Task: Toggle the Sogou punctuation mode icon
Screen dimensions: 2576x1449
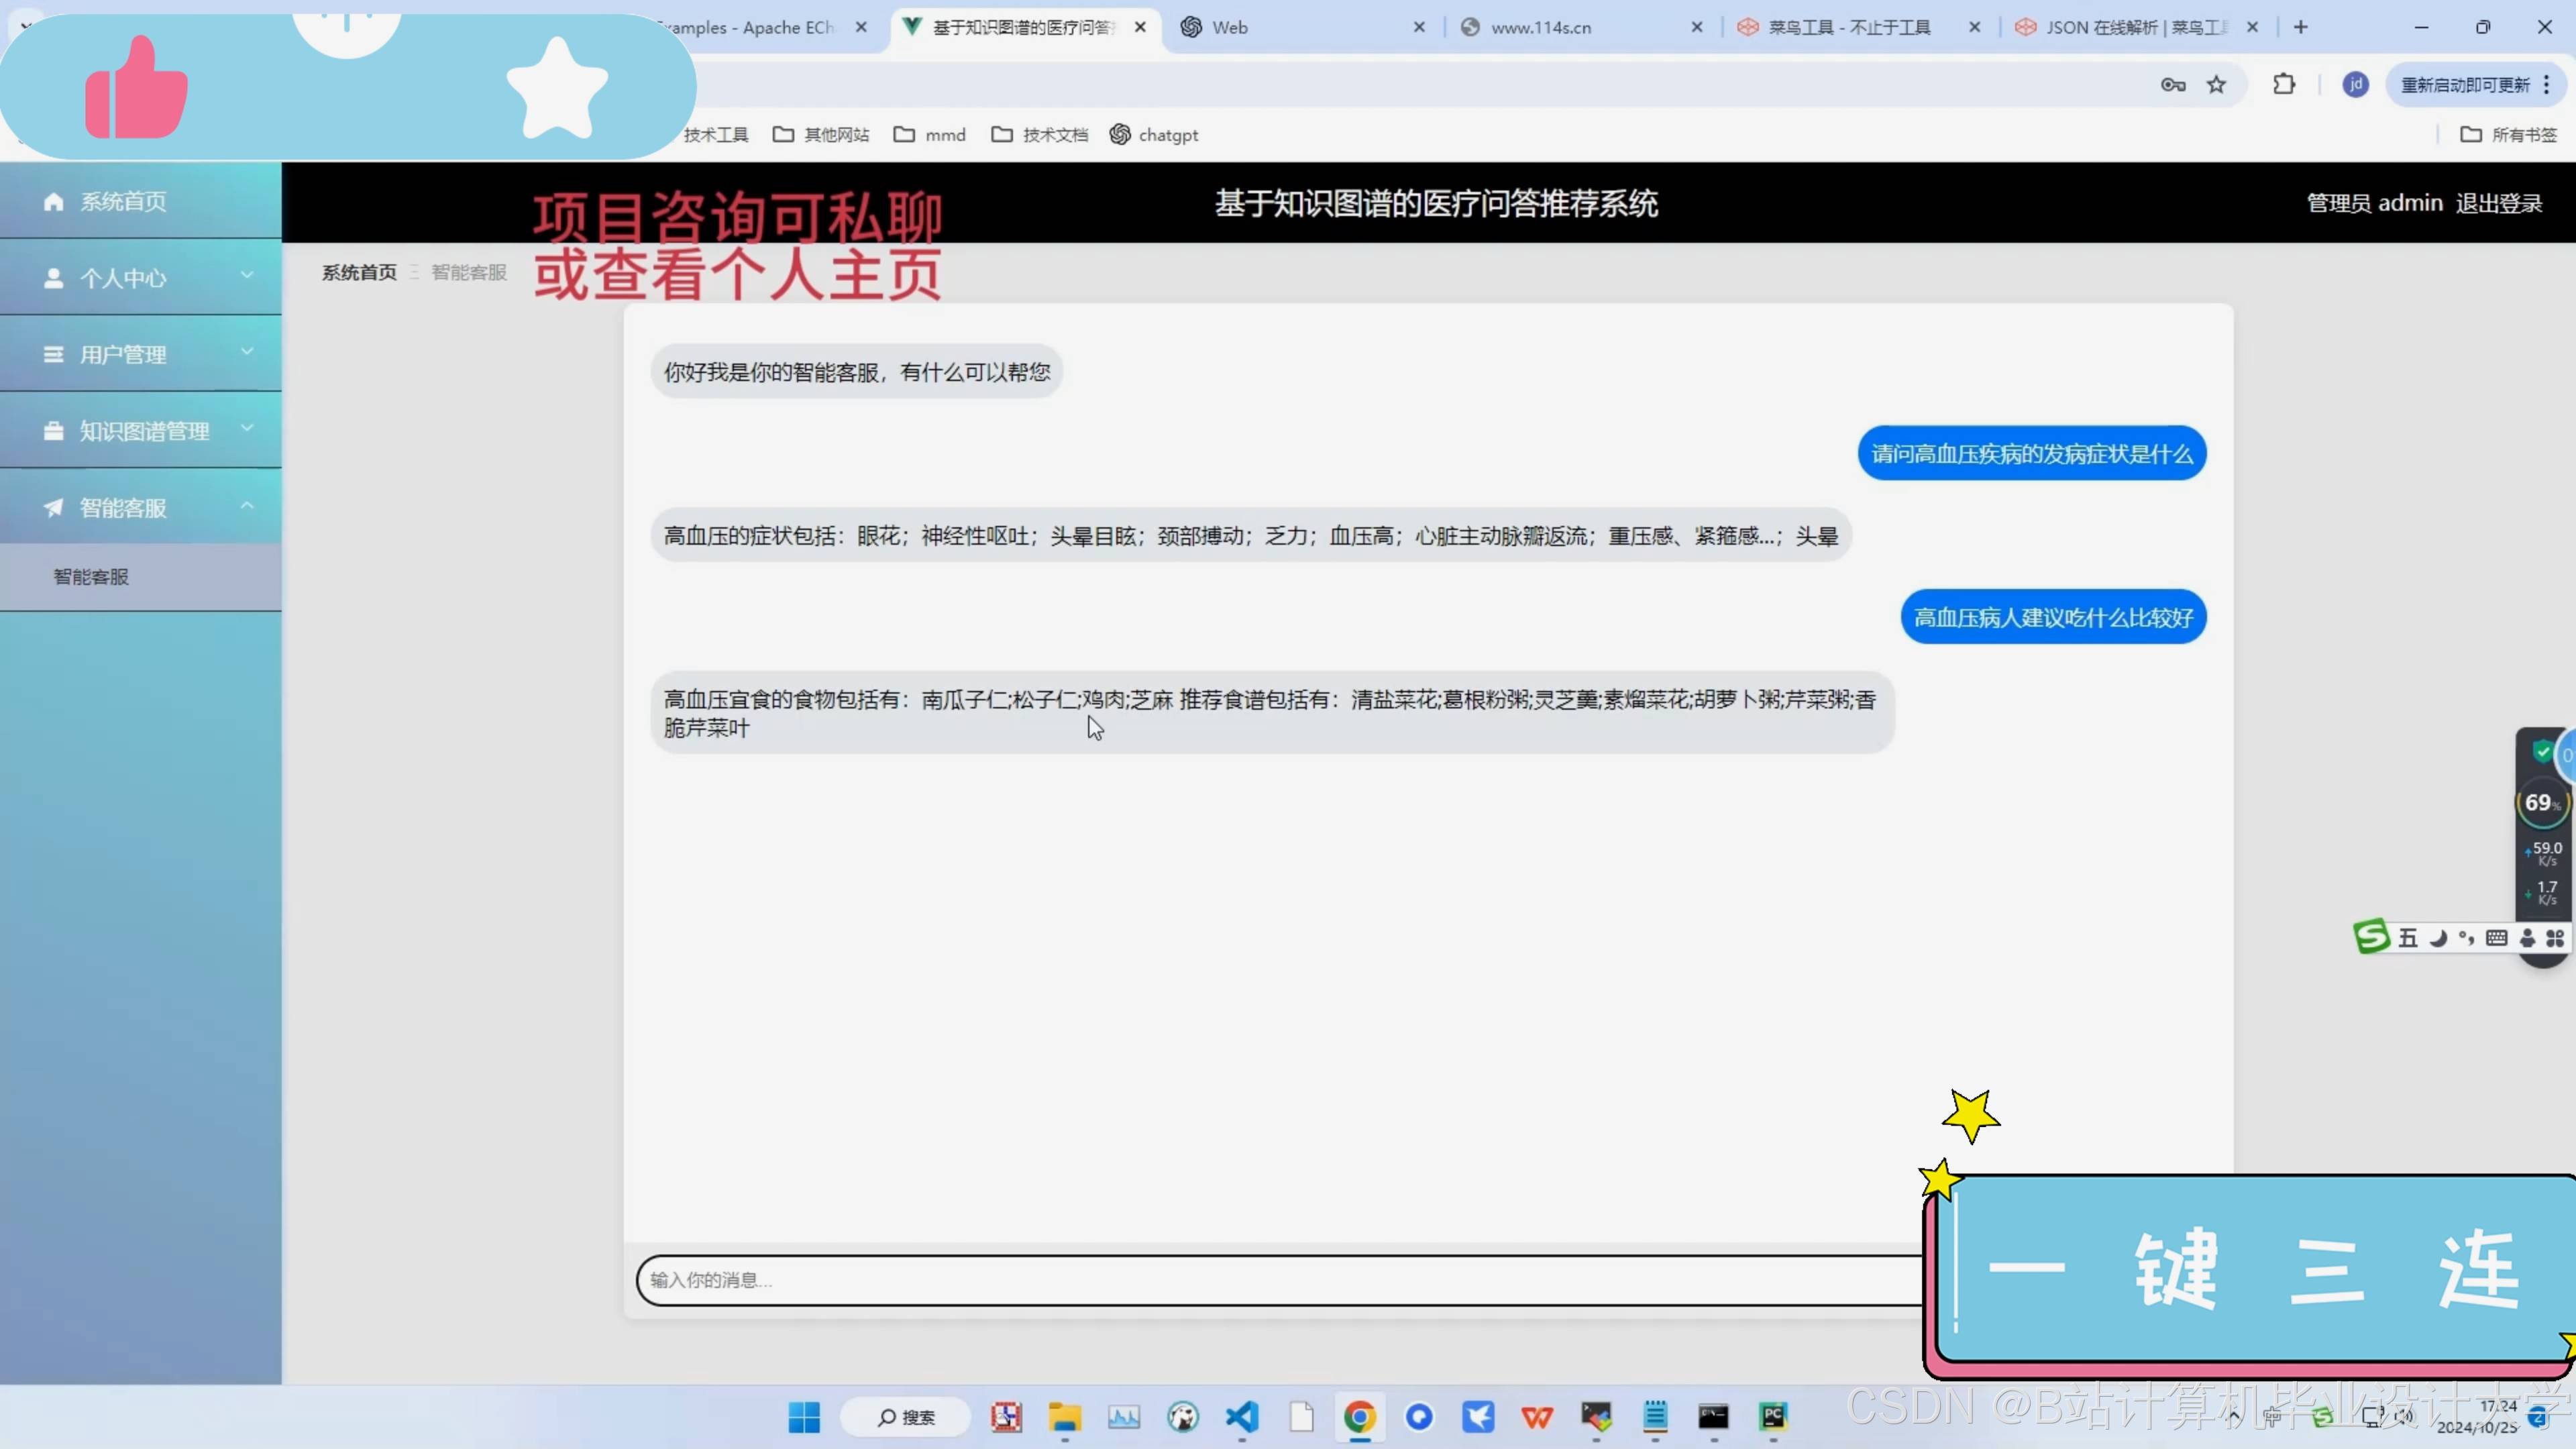Action: tap(2467, 938)
